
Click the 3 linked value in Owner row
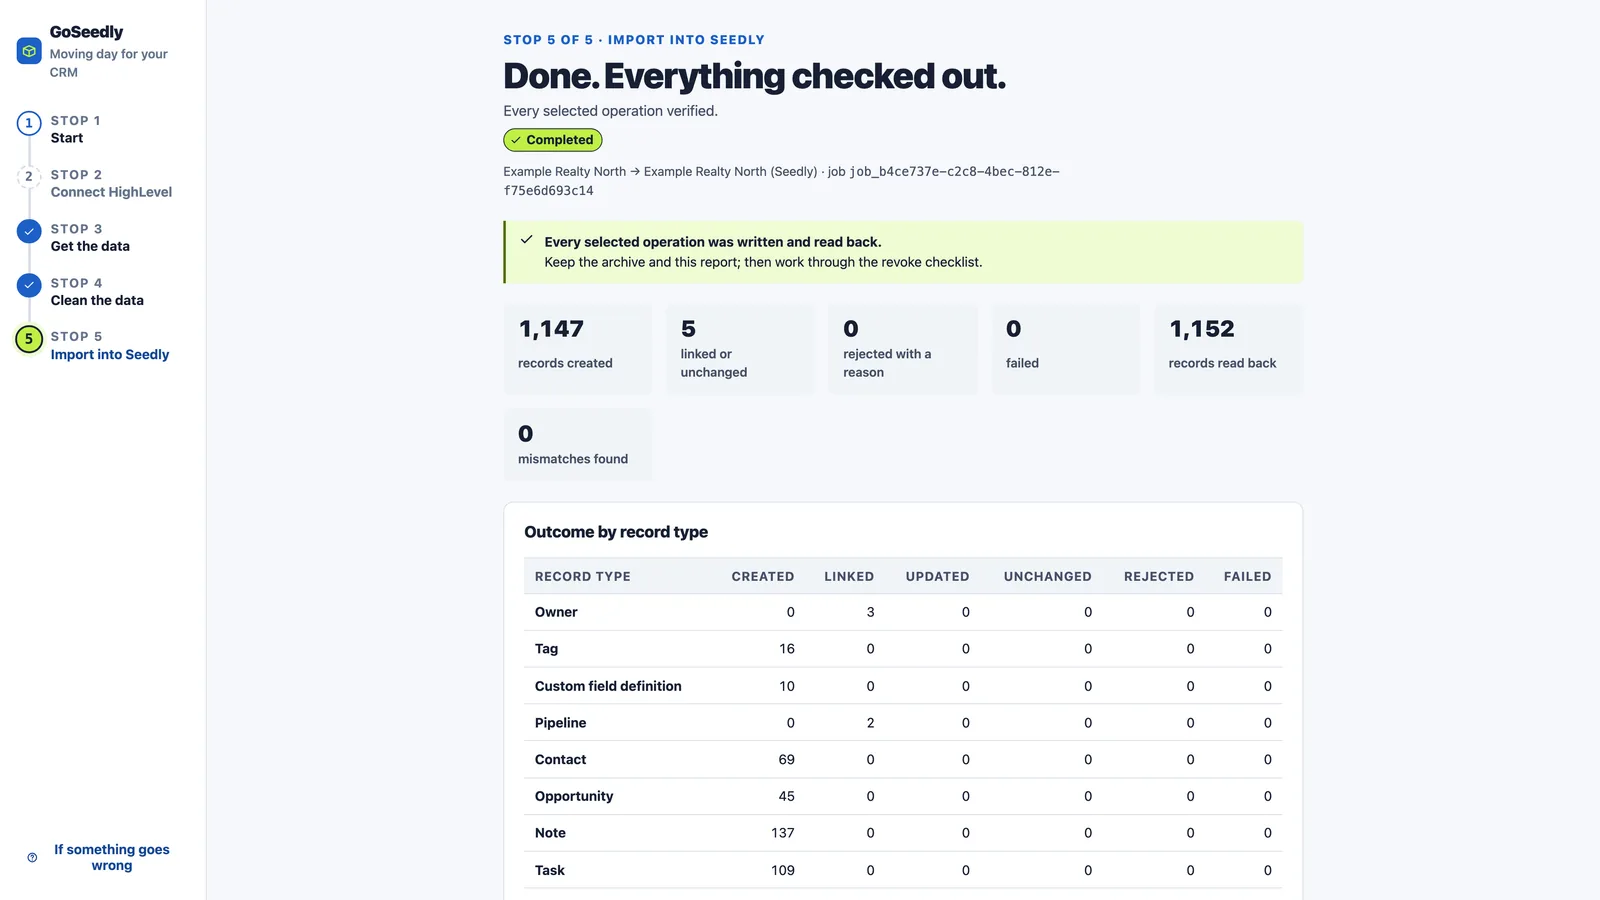[870, 612]
